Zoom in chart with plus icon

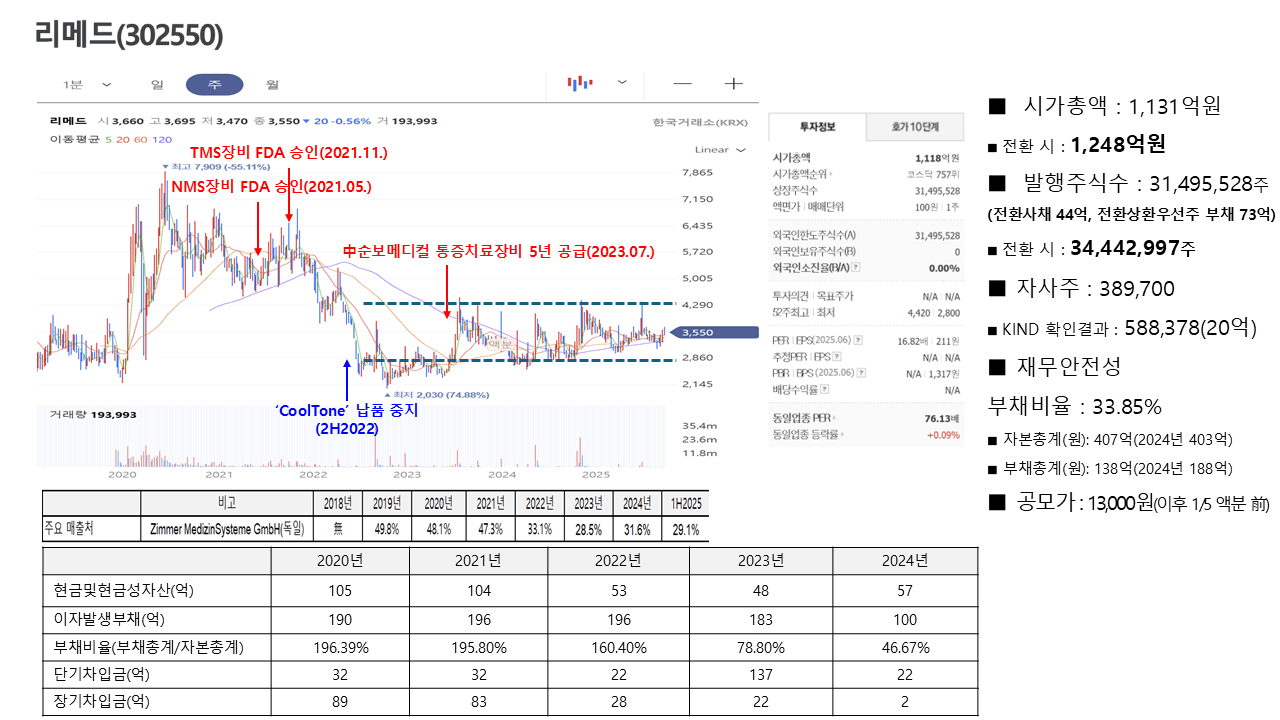[733, 84]
